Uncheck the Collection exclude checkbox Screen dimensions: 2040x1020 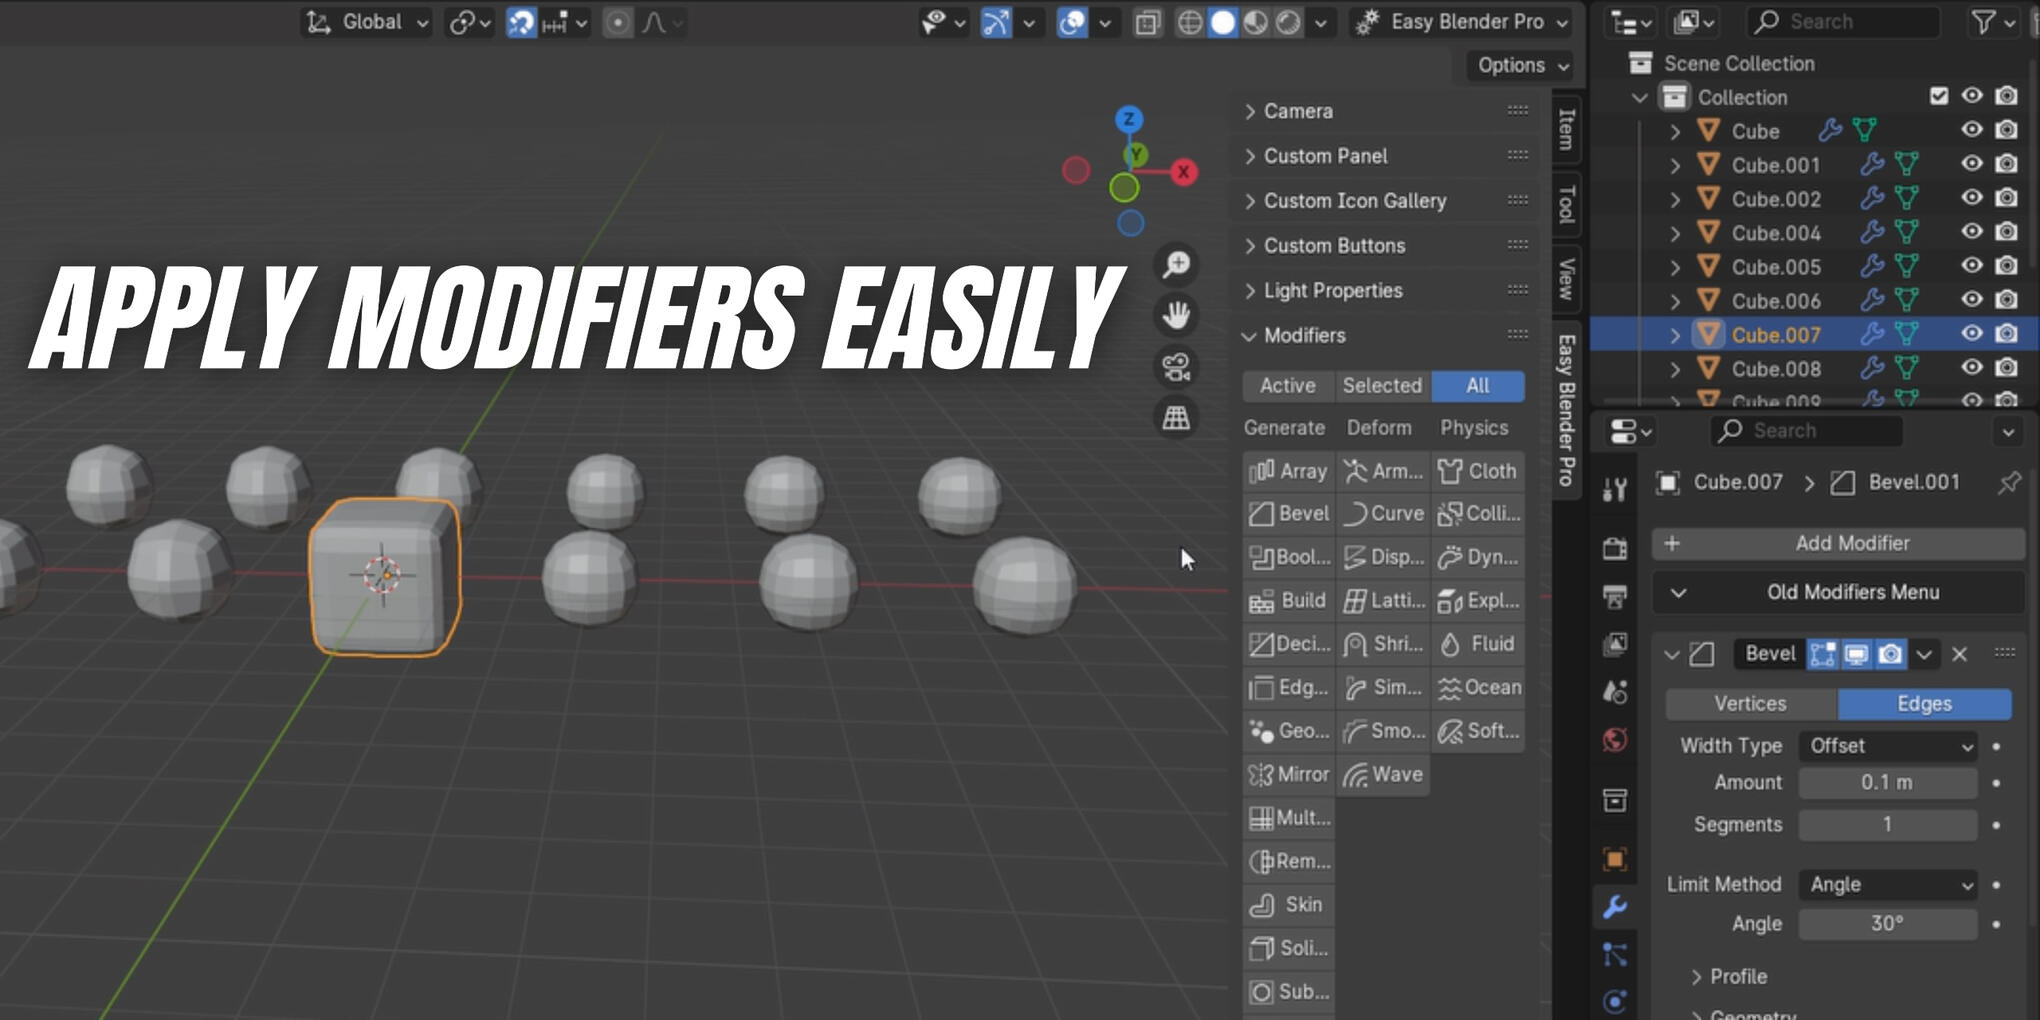click(x=1939, y=96)
